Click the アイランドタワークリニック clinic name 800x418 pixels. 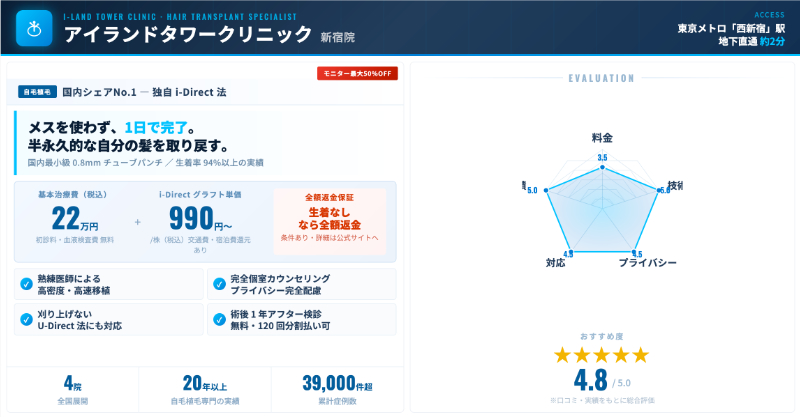tap(188, 35)
